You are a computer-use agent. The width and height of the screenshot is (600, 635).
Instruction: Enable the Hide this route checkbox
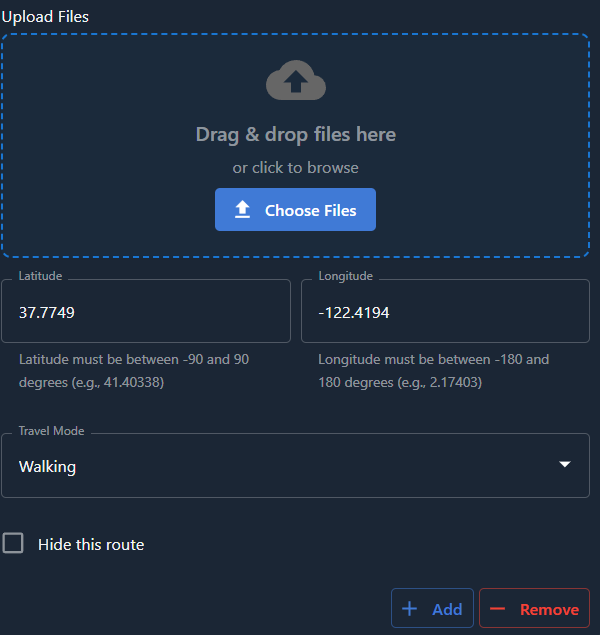pyautogui.click(x=13, y=543)
